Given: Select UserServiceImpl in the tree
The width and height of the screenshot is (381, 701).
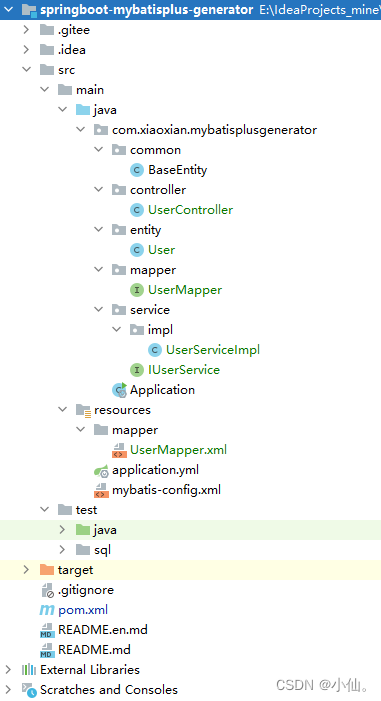Looking at the screenshot, I should pos(213,350).
